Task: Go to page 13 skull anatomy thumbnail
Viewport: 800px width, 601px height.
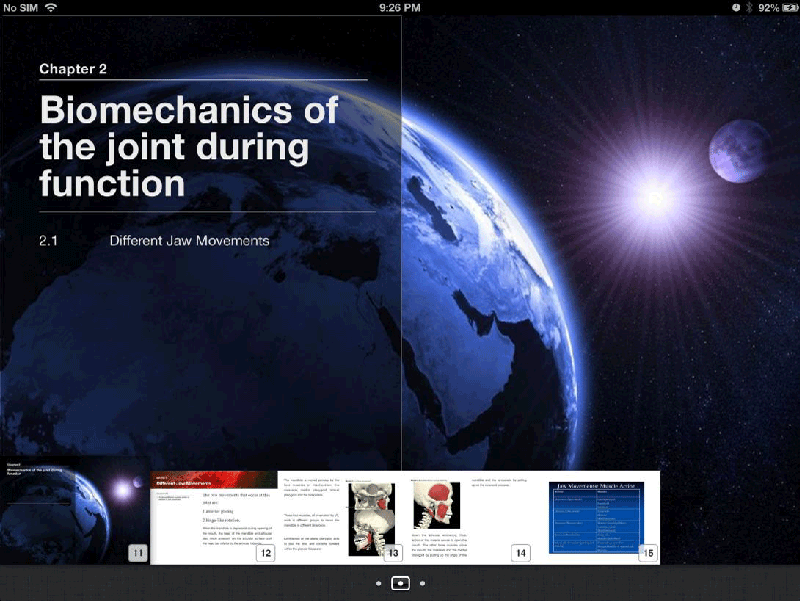Action: tap(341, 518)
